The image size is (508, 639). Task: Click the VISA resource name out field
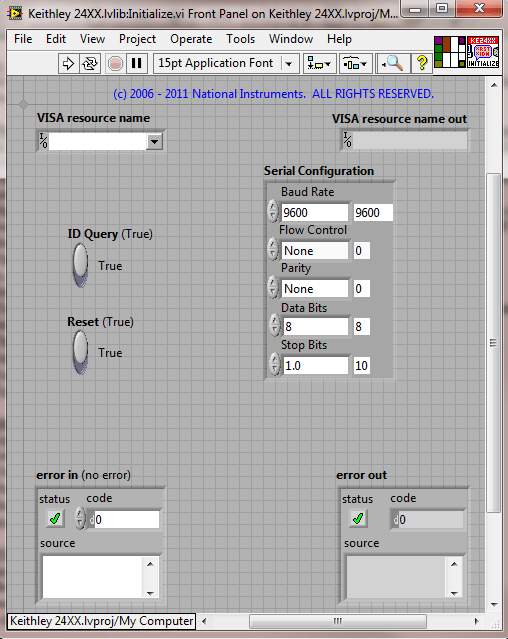pyautogui.click(x=409, y=140)
